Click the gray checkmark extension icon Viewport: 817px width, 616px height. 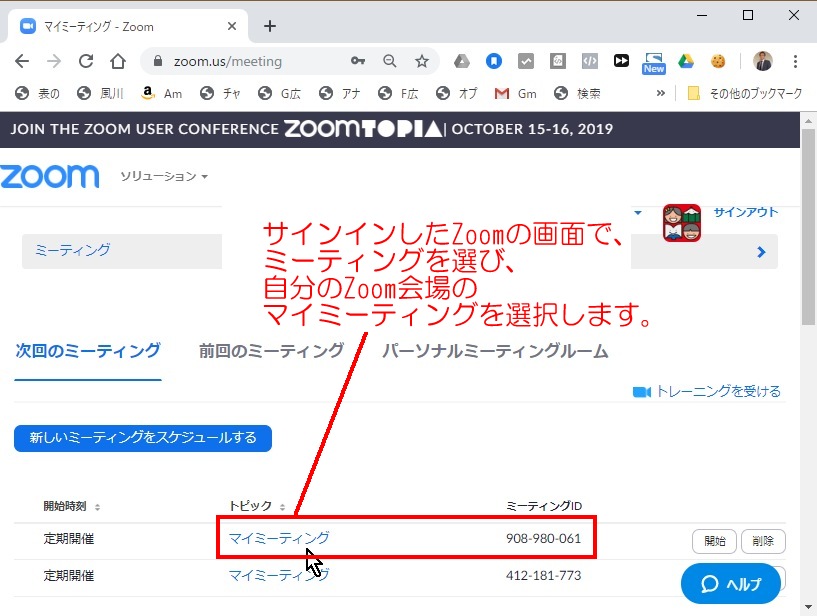tap(526, 61)
